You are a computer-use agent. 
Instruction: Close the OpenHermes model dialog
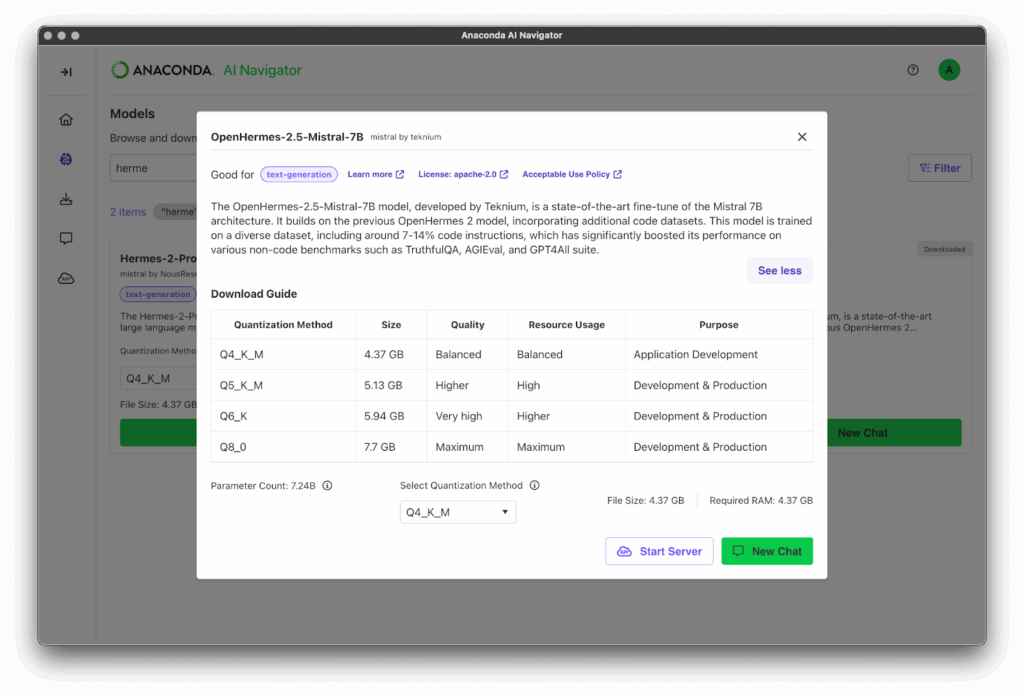click(x=802, y=136)
